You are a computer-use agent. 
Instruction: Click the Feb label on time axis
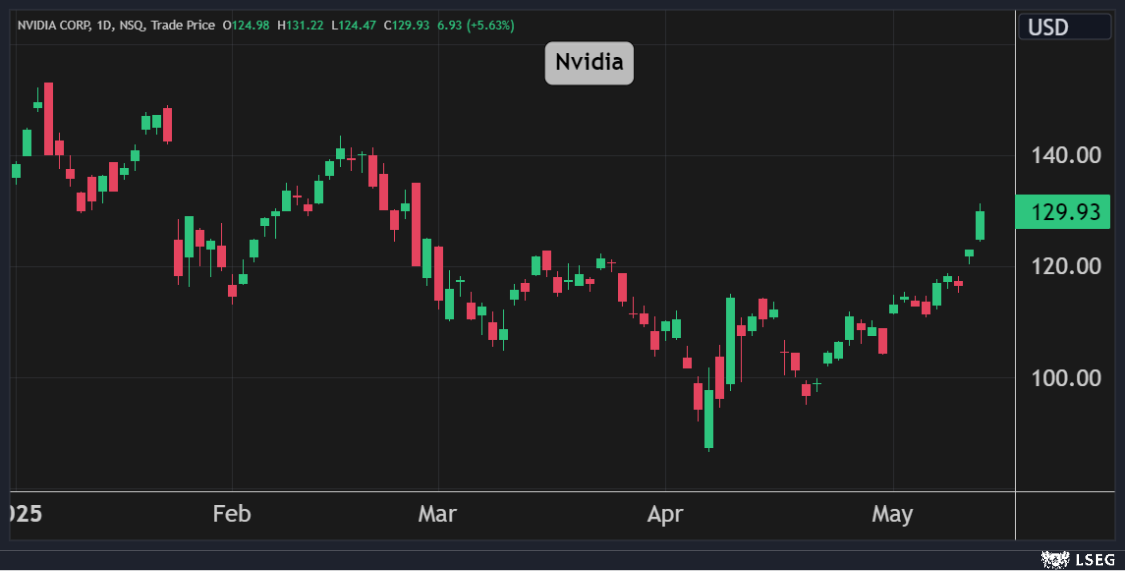point(231,515)
